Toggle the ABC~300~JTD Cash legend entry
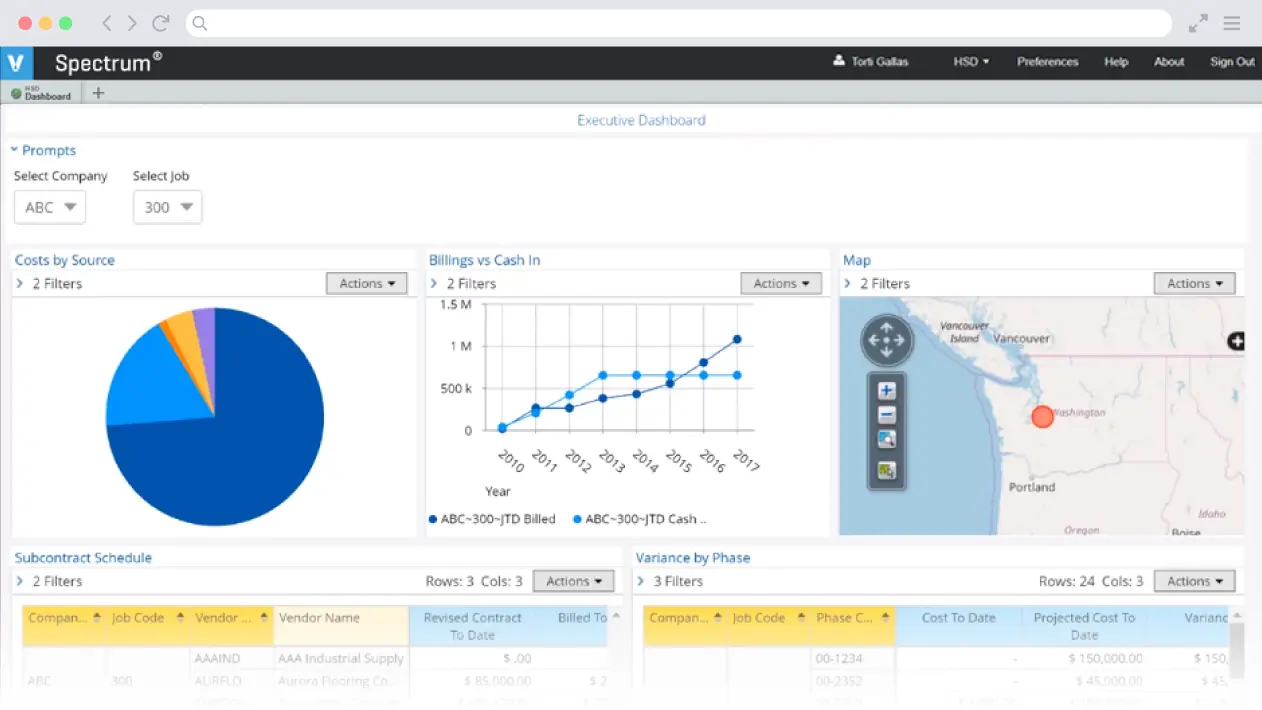Viewport: 1262px width, 710px height. [x=640, y=519]
